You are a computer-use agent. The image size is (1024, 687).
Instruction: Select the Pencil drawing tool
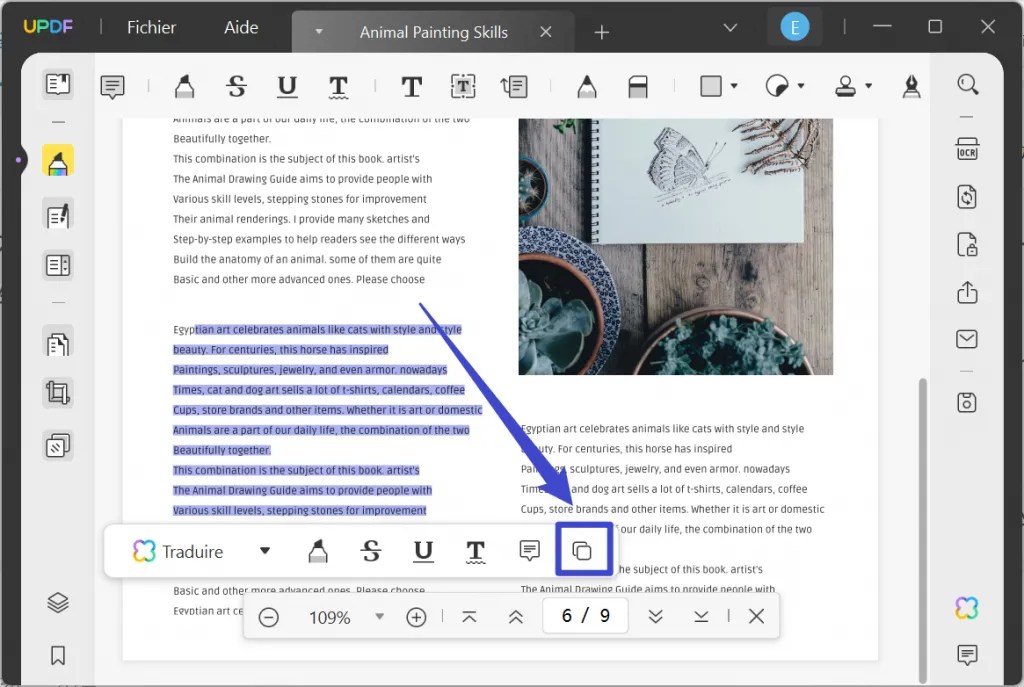coord(586,86)
